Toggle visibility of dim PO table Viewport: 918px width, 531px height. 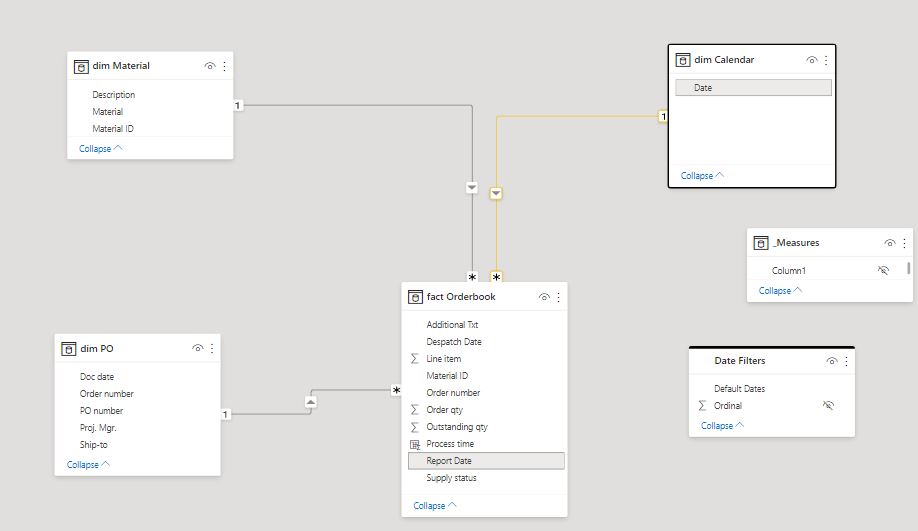[197, 348]
